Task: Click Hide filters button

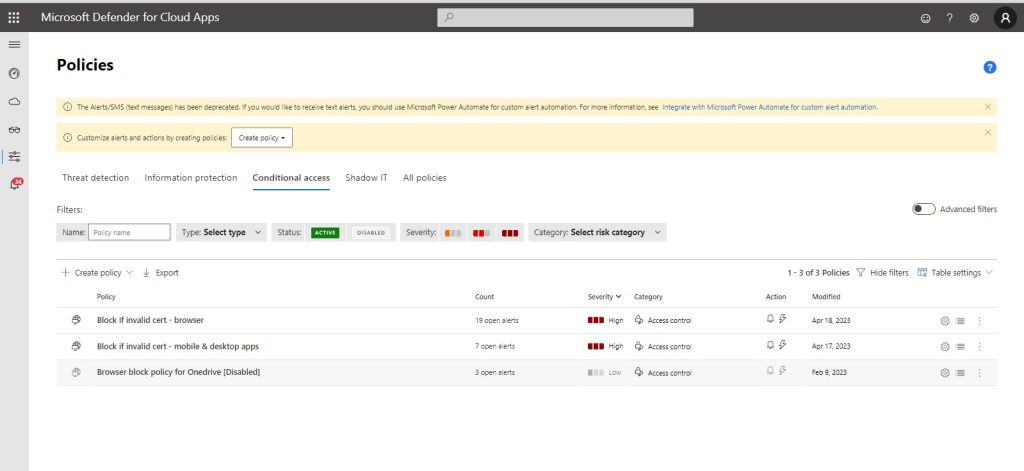Action: [882, 272]
